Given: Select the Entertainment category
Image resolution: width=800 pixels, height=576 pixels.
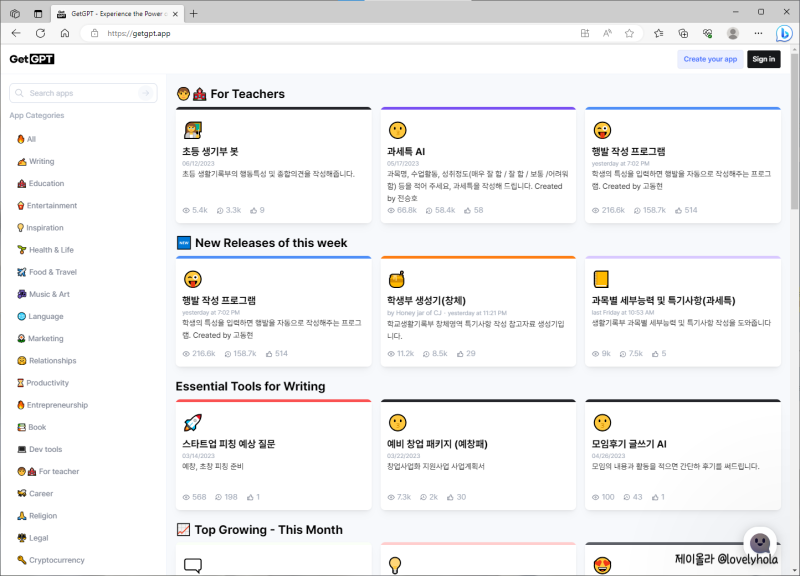Looking at the screenshot, I should point(47,206).
